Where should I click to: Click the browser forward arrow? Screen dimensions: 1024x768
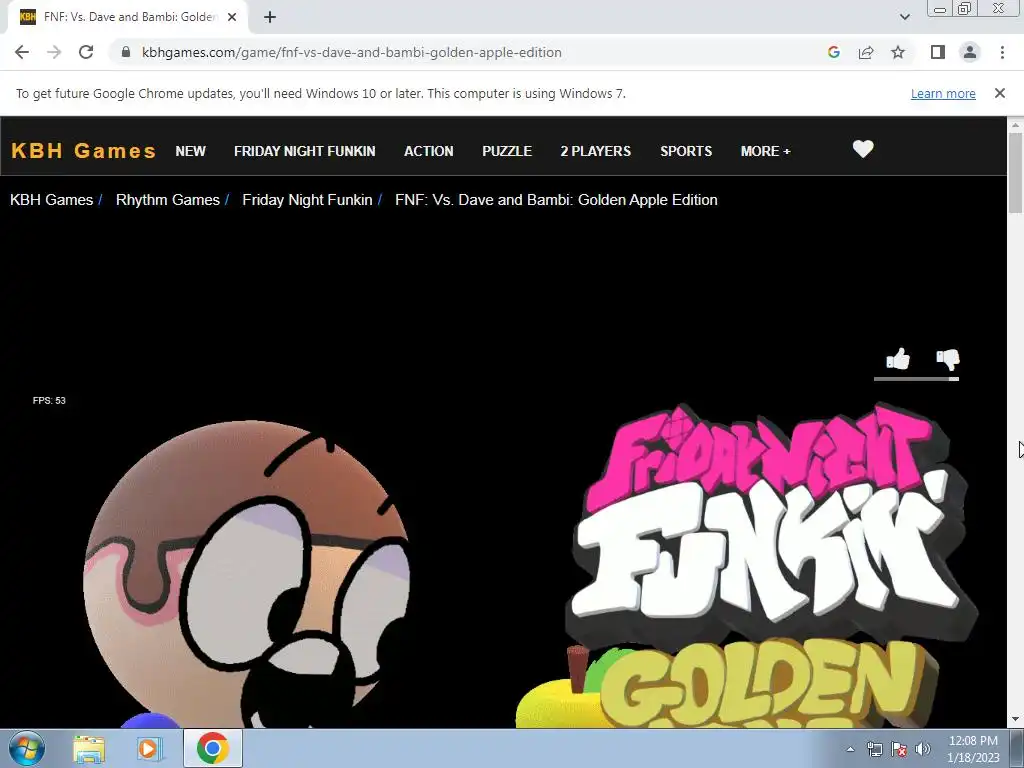(54, 52)
